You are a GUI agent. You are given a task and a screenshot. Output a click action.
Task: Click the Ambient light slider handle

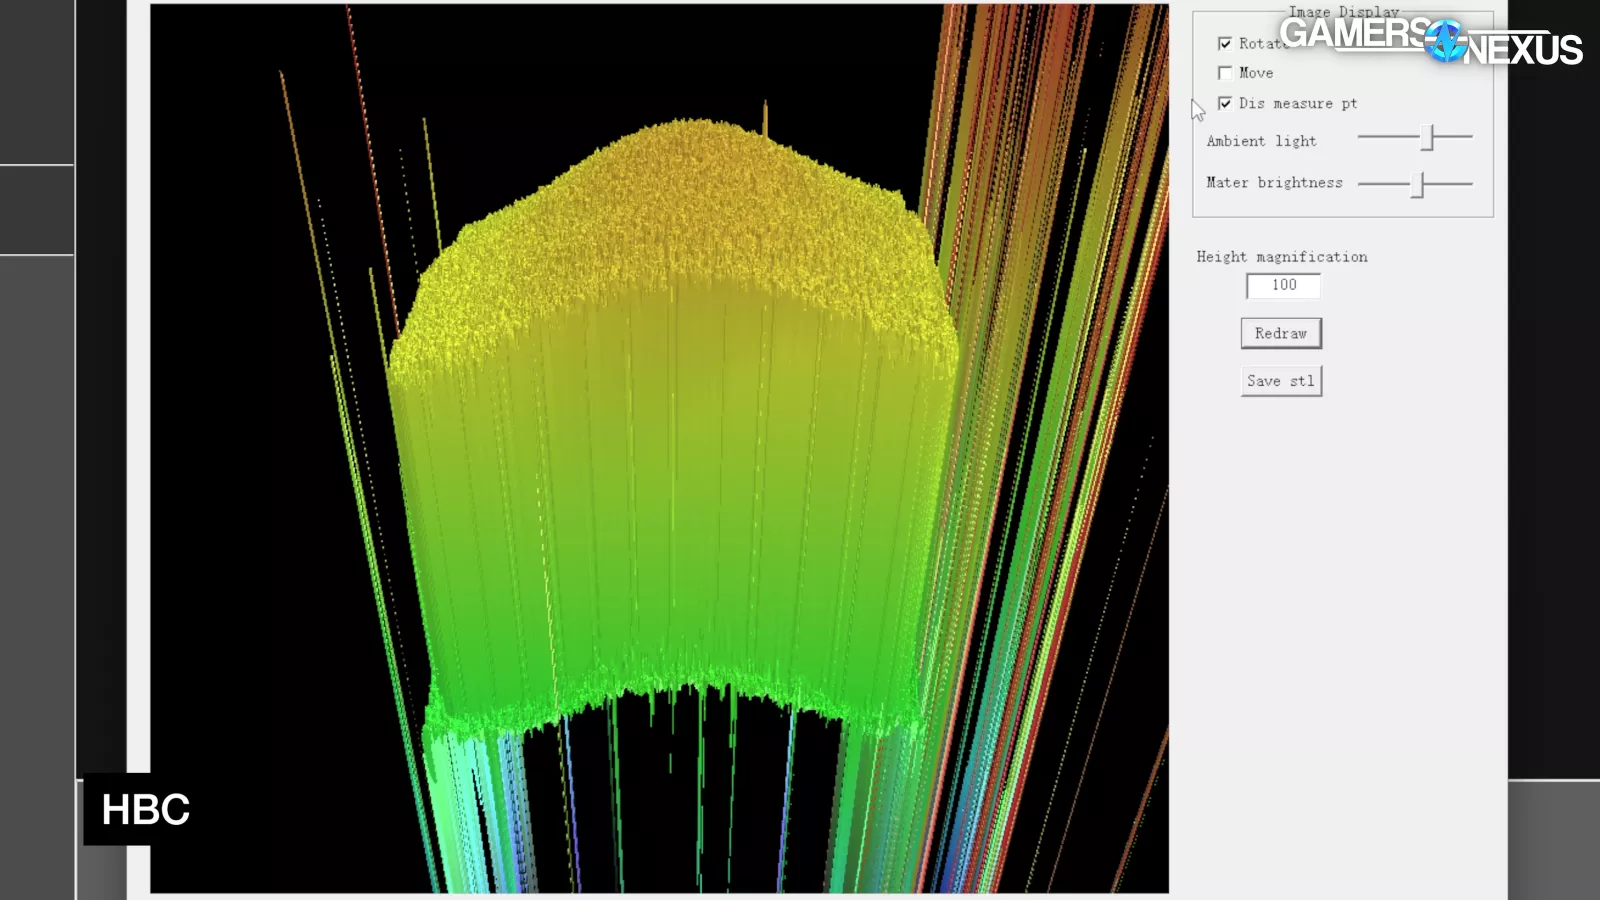(1428, 137)
